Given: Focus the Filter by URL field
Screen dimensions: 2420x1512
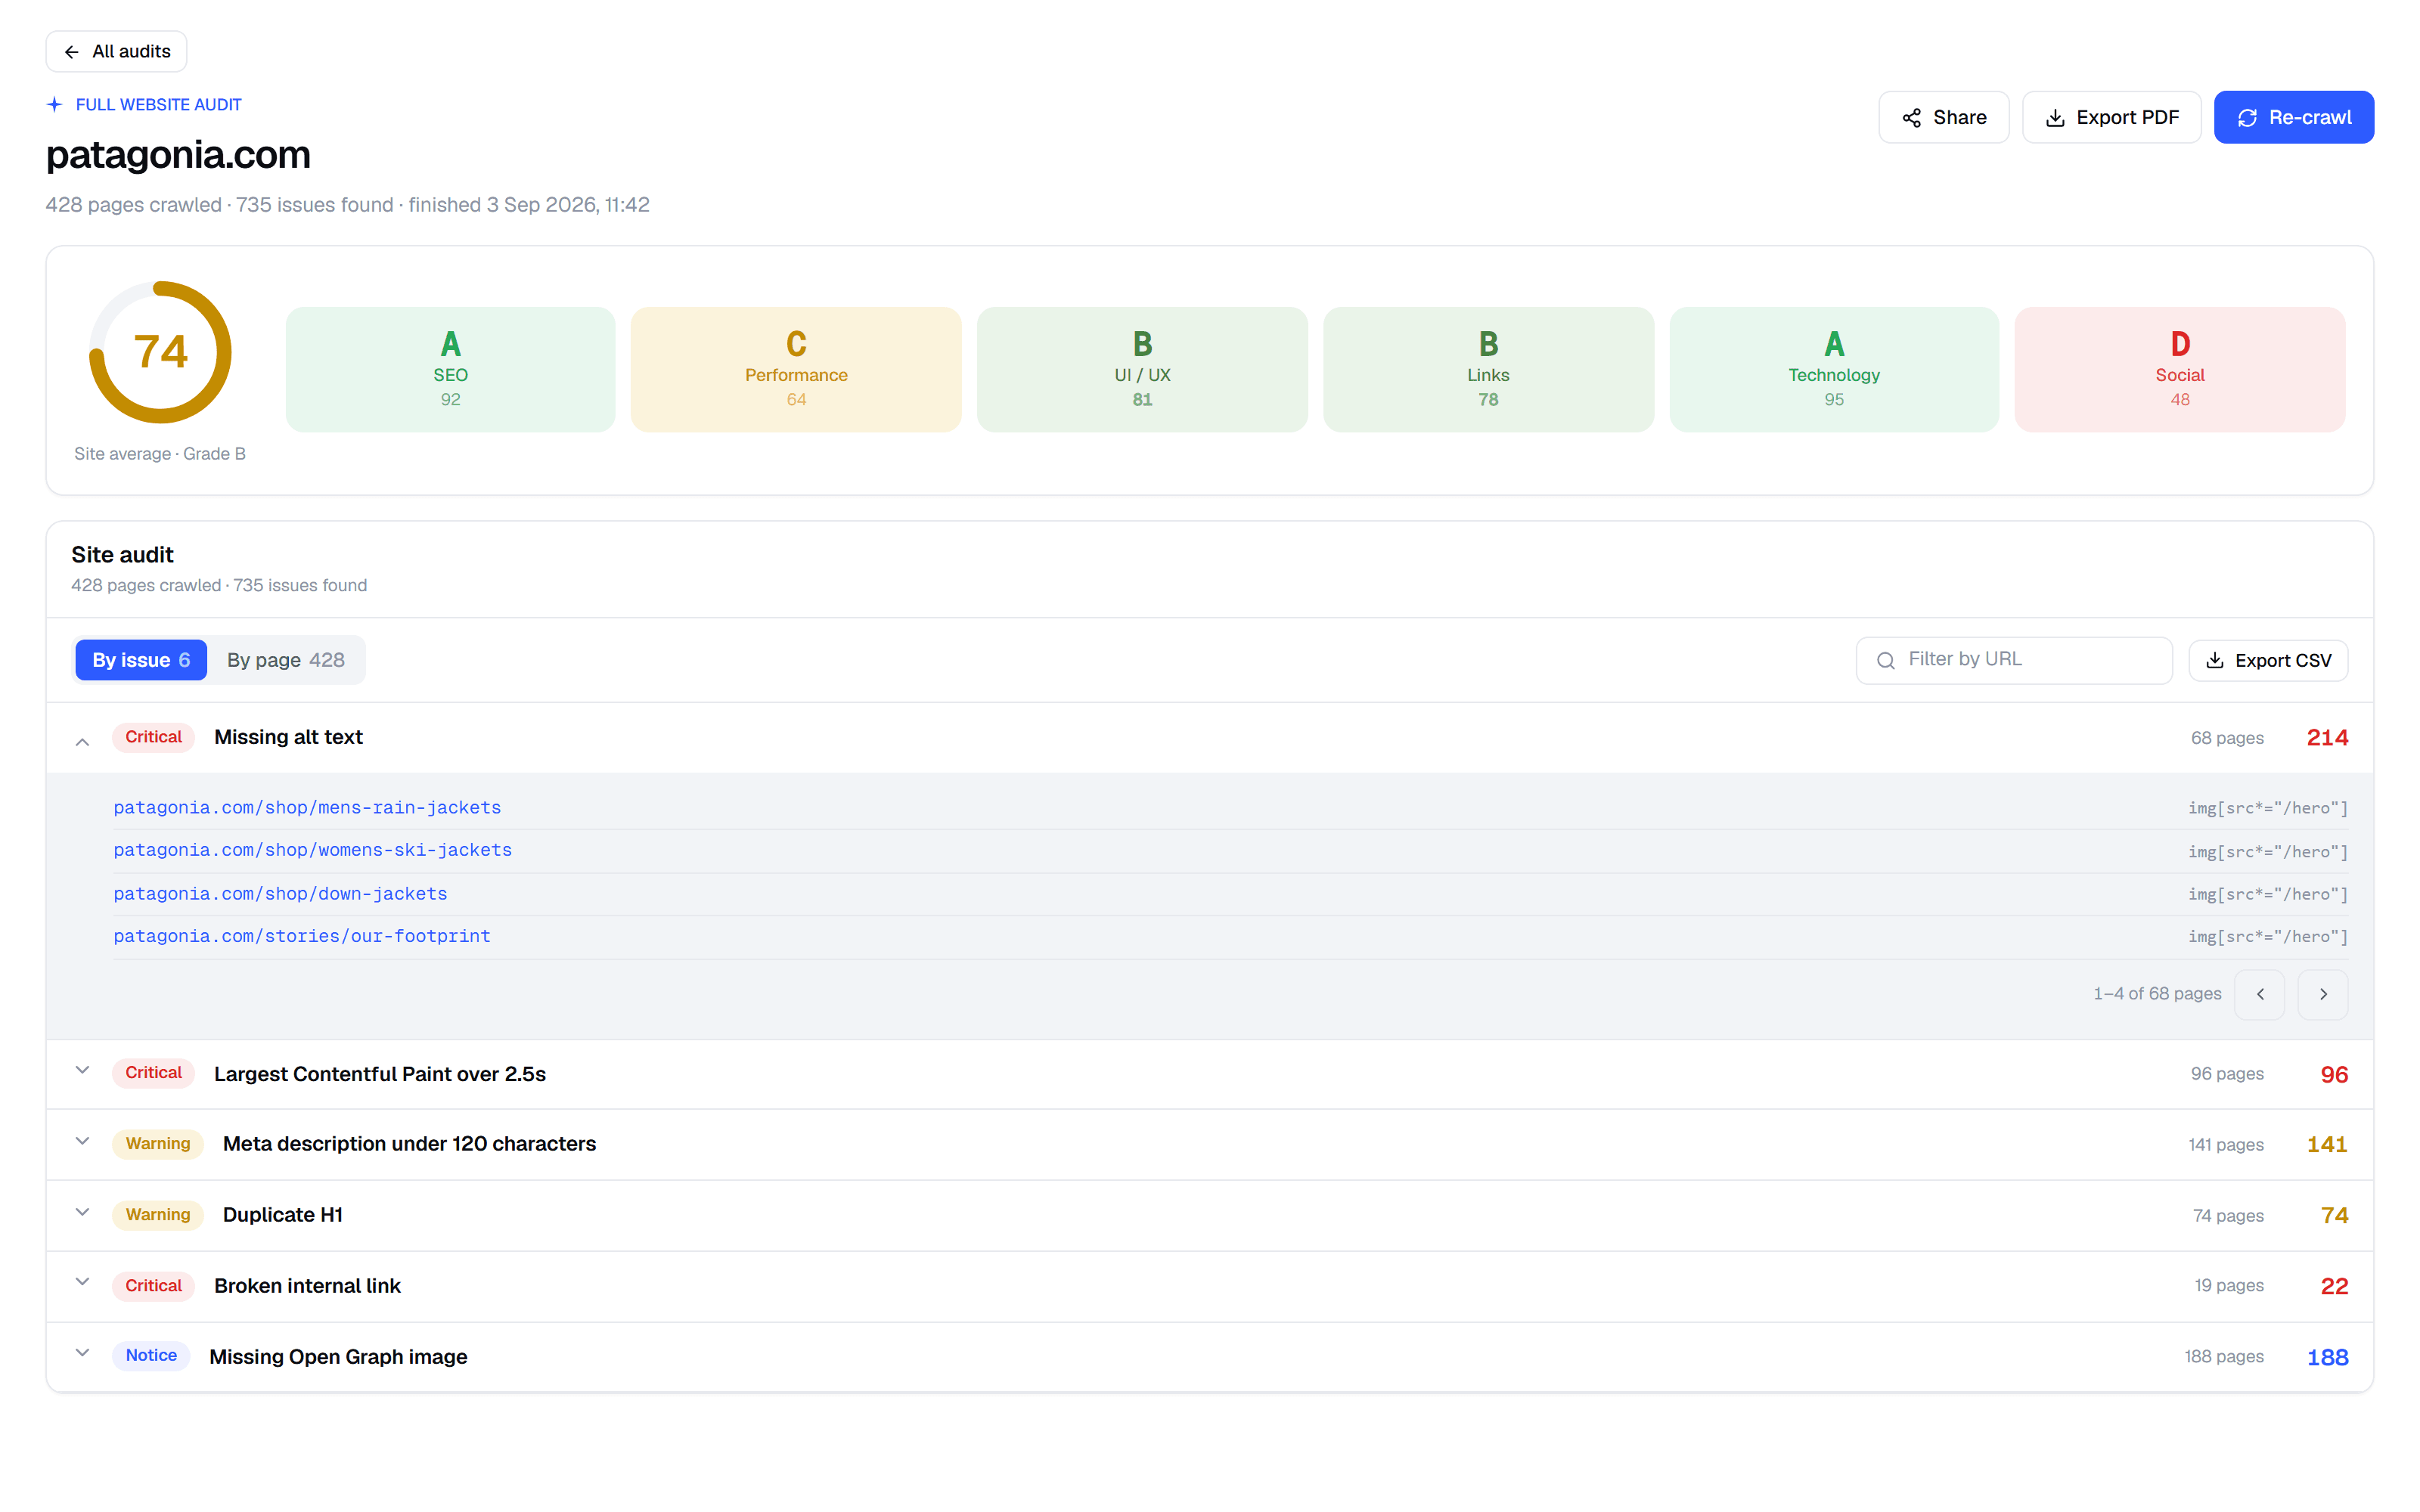Looking at the screenshot, I should [2014, 660].
